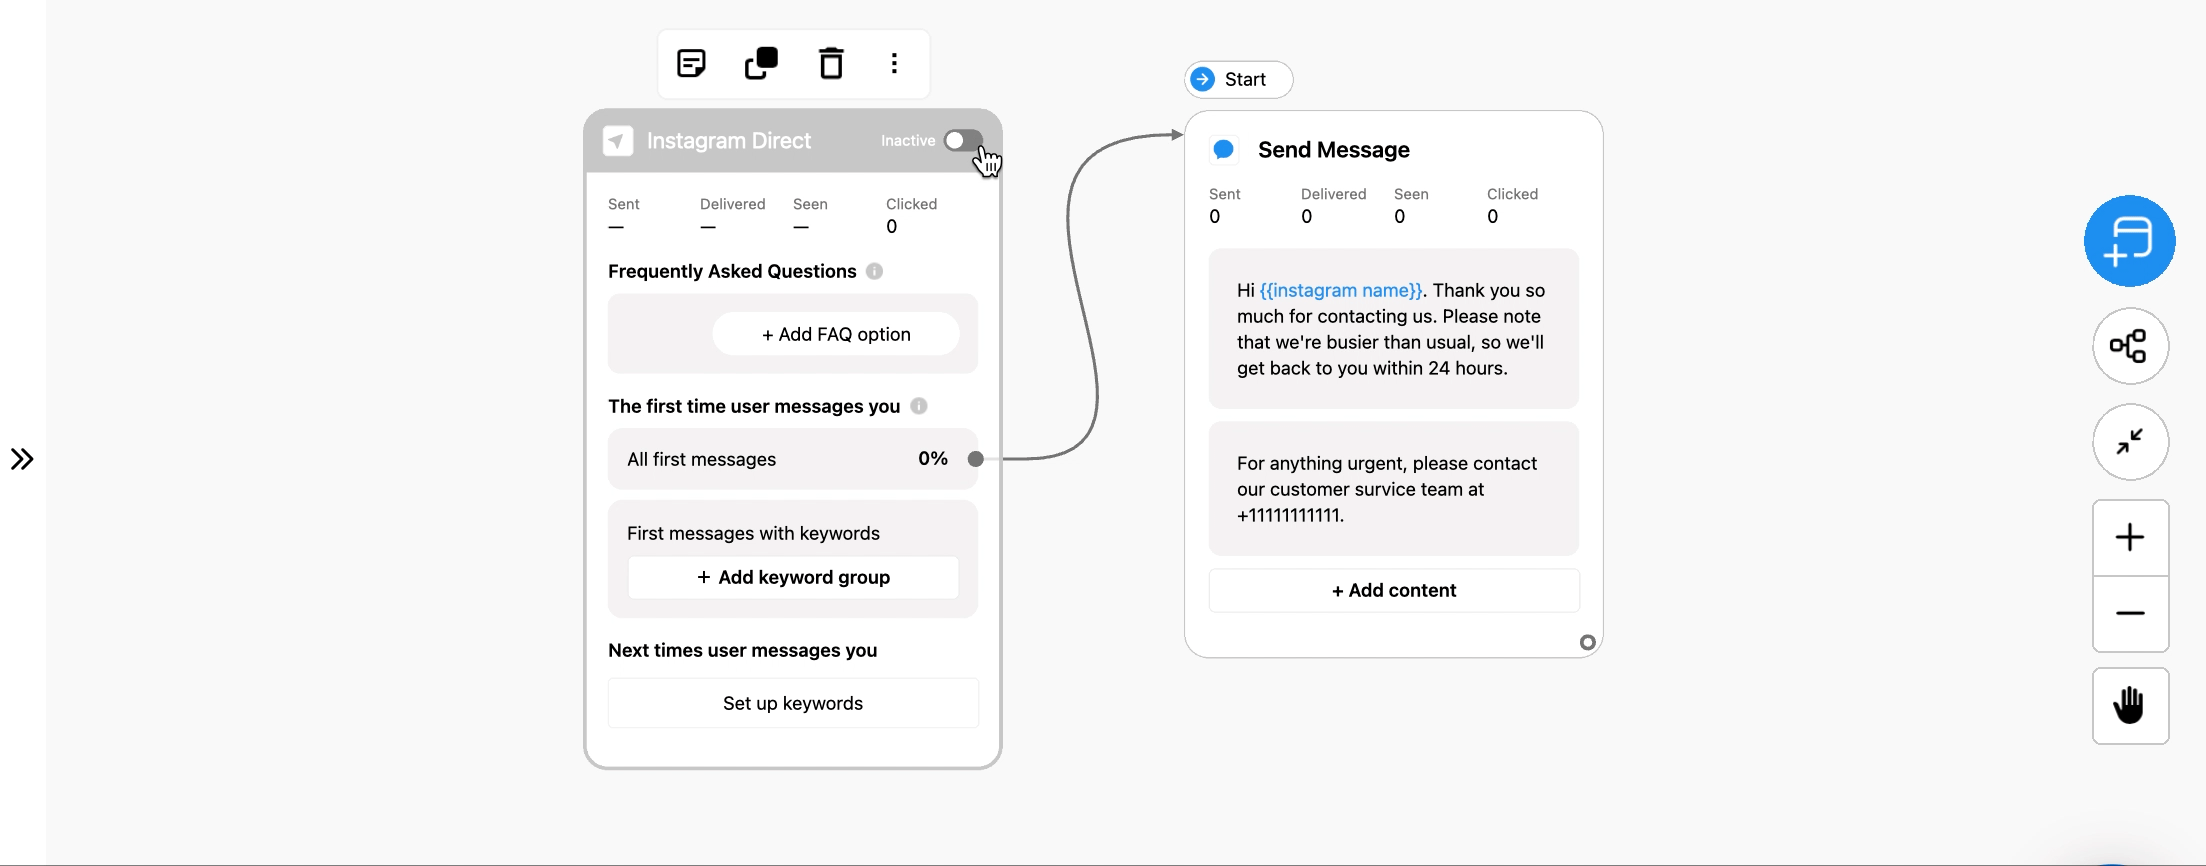The image size is (2206, 866).
Task: Click Clicked stat in Instagram Direct node
Action: coord(911,215)
